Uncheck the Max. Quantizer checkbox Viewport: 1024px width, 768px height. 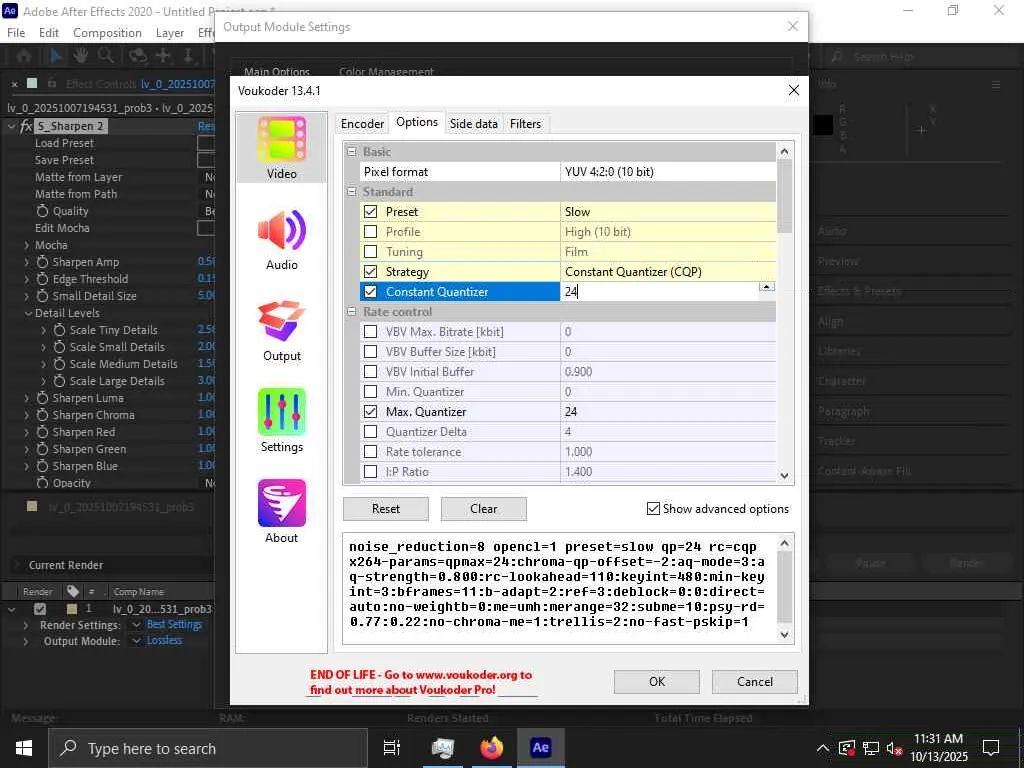click(x=370, y=411)
